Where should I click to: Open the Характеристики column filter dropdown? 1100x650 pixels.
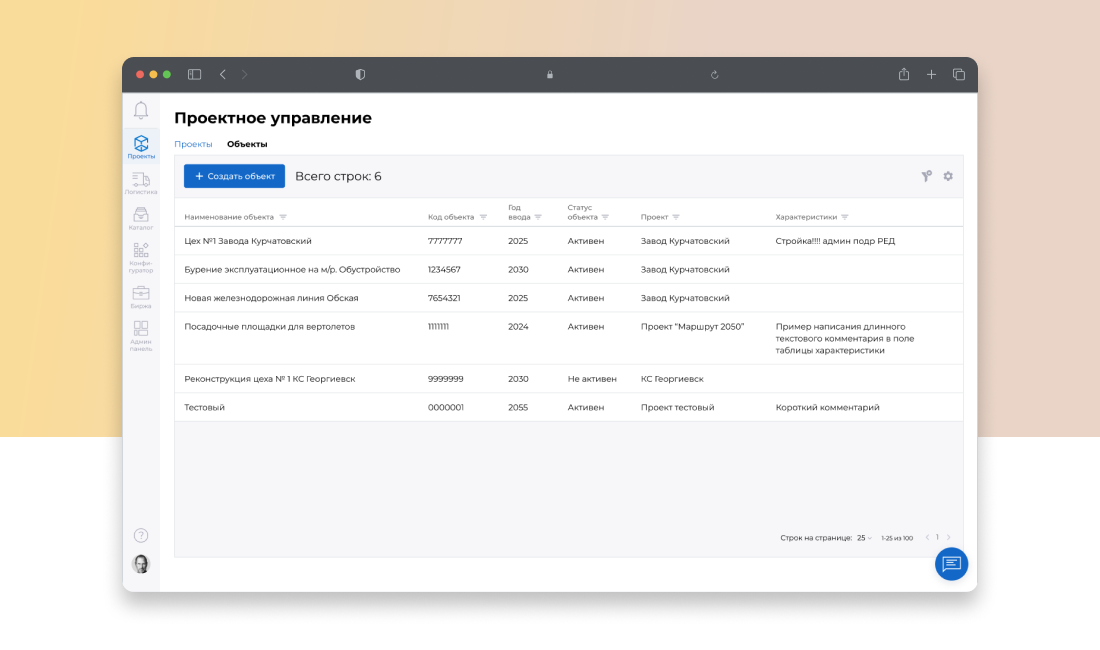(845, 215)
